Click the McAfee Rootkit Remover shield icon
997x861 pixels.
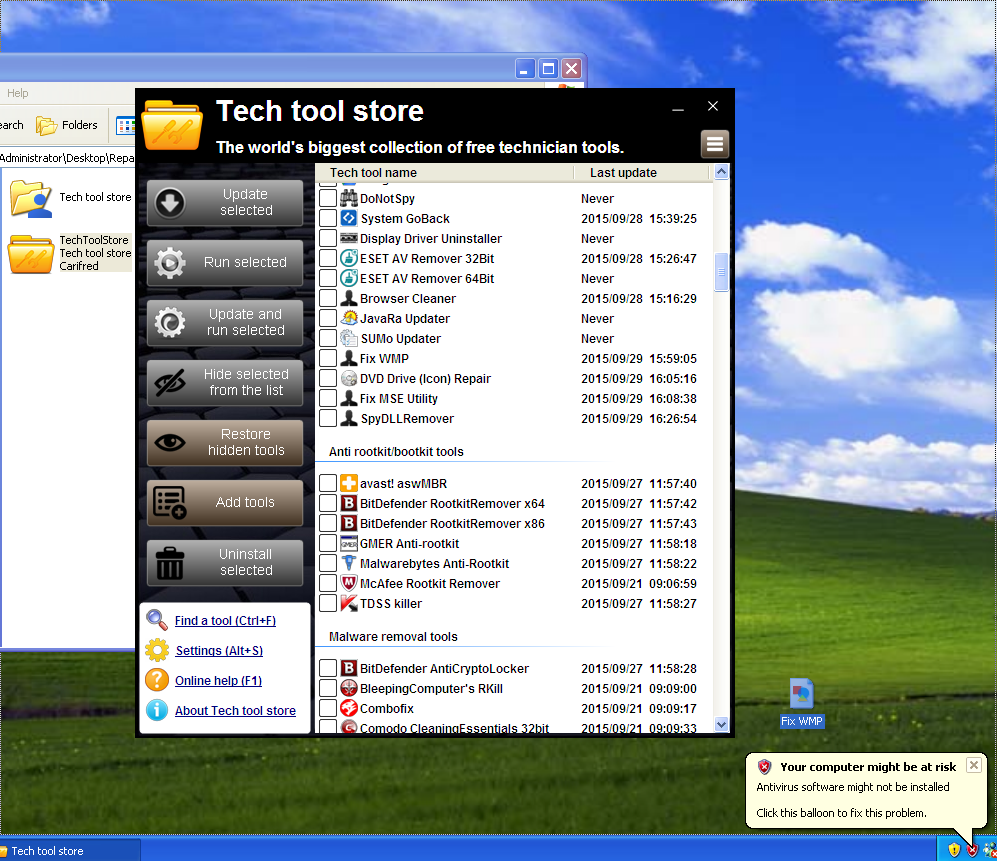click(x=348, y=583)
